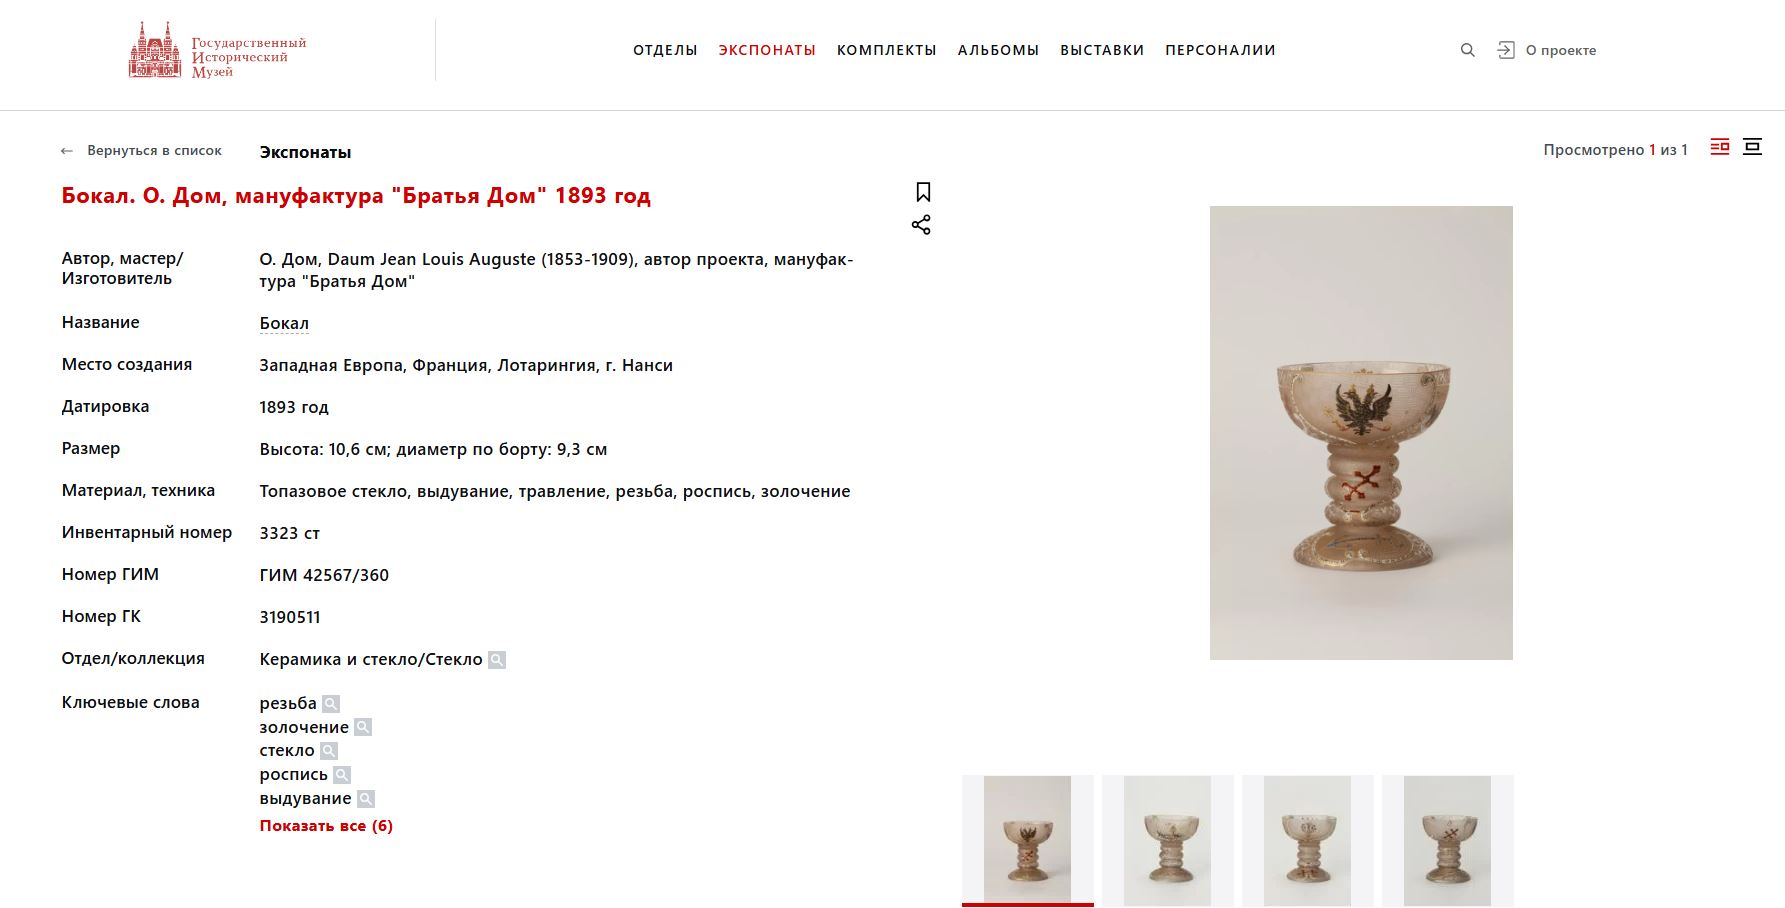Bookmark this exhibit with the bookmark icon

coord(923,192)
